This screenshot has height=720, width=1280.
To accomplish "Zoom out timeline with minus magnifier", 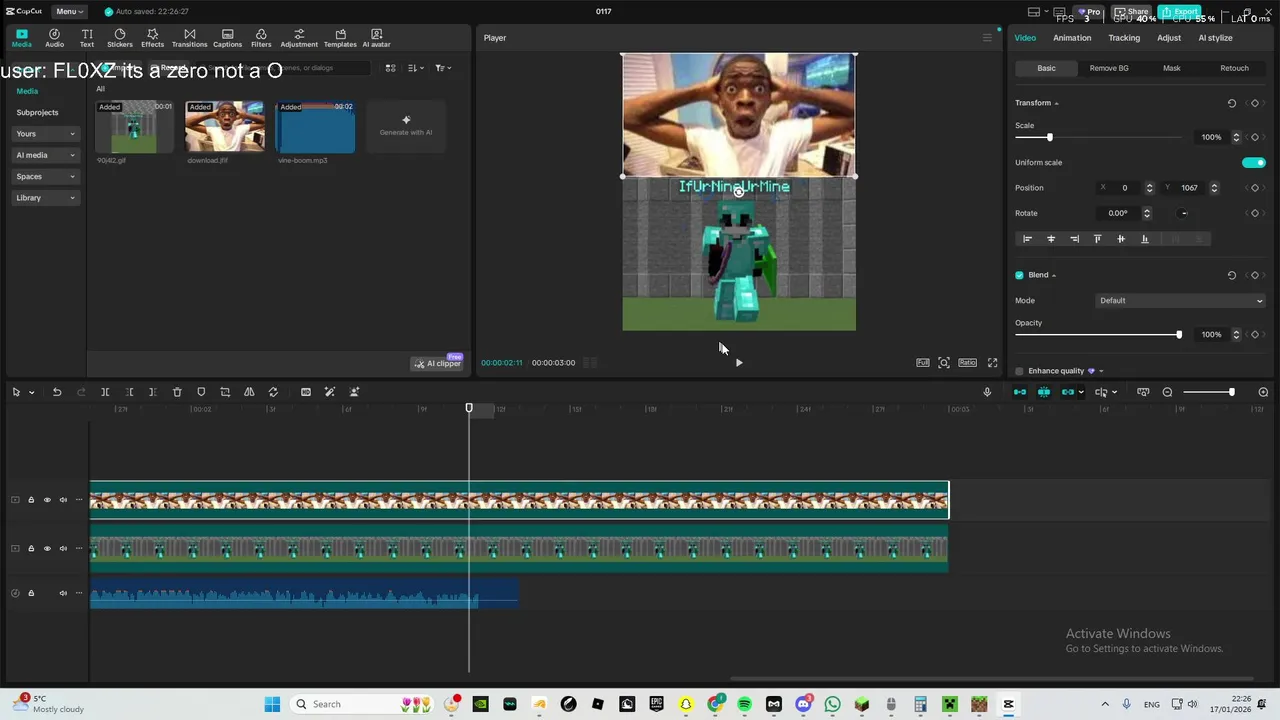I will 1167,392.
